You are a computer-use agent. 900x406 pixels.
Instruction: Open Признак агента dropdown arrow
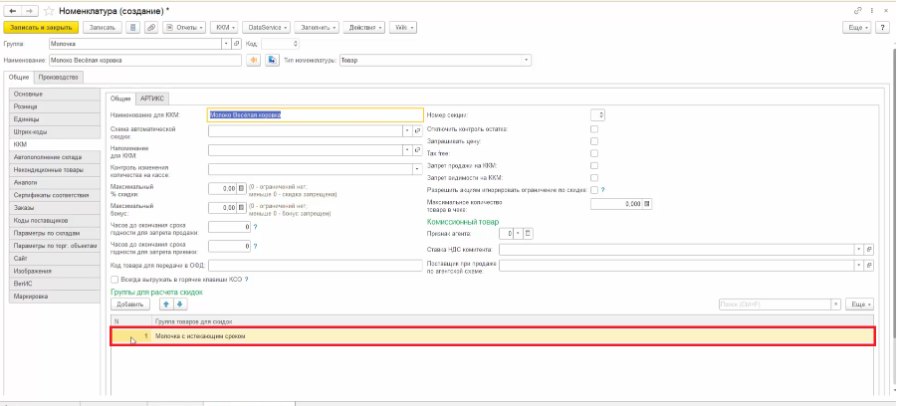(518, 234)
